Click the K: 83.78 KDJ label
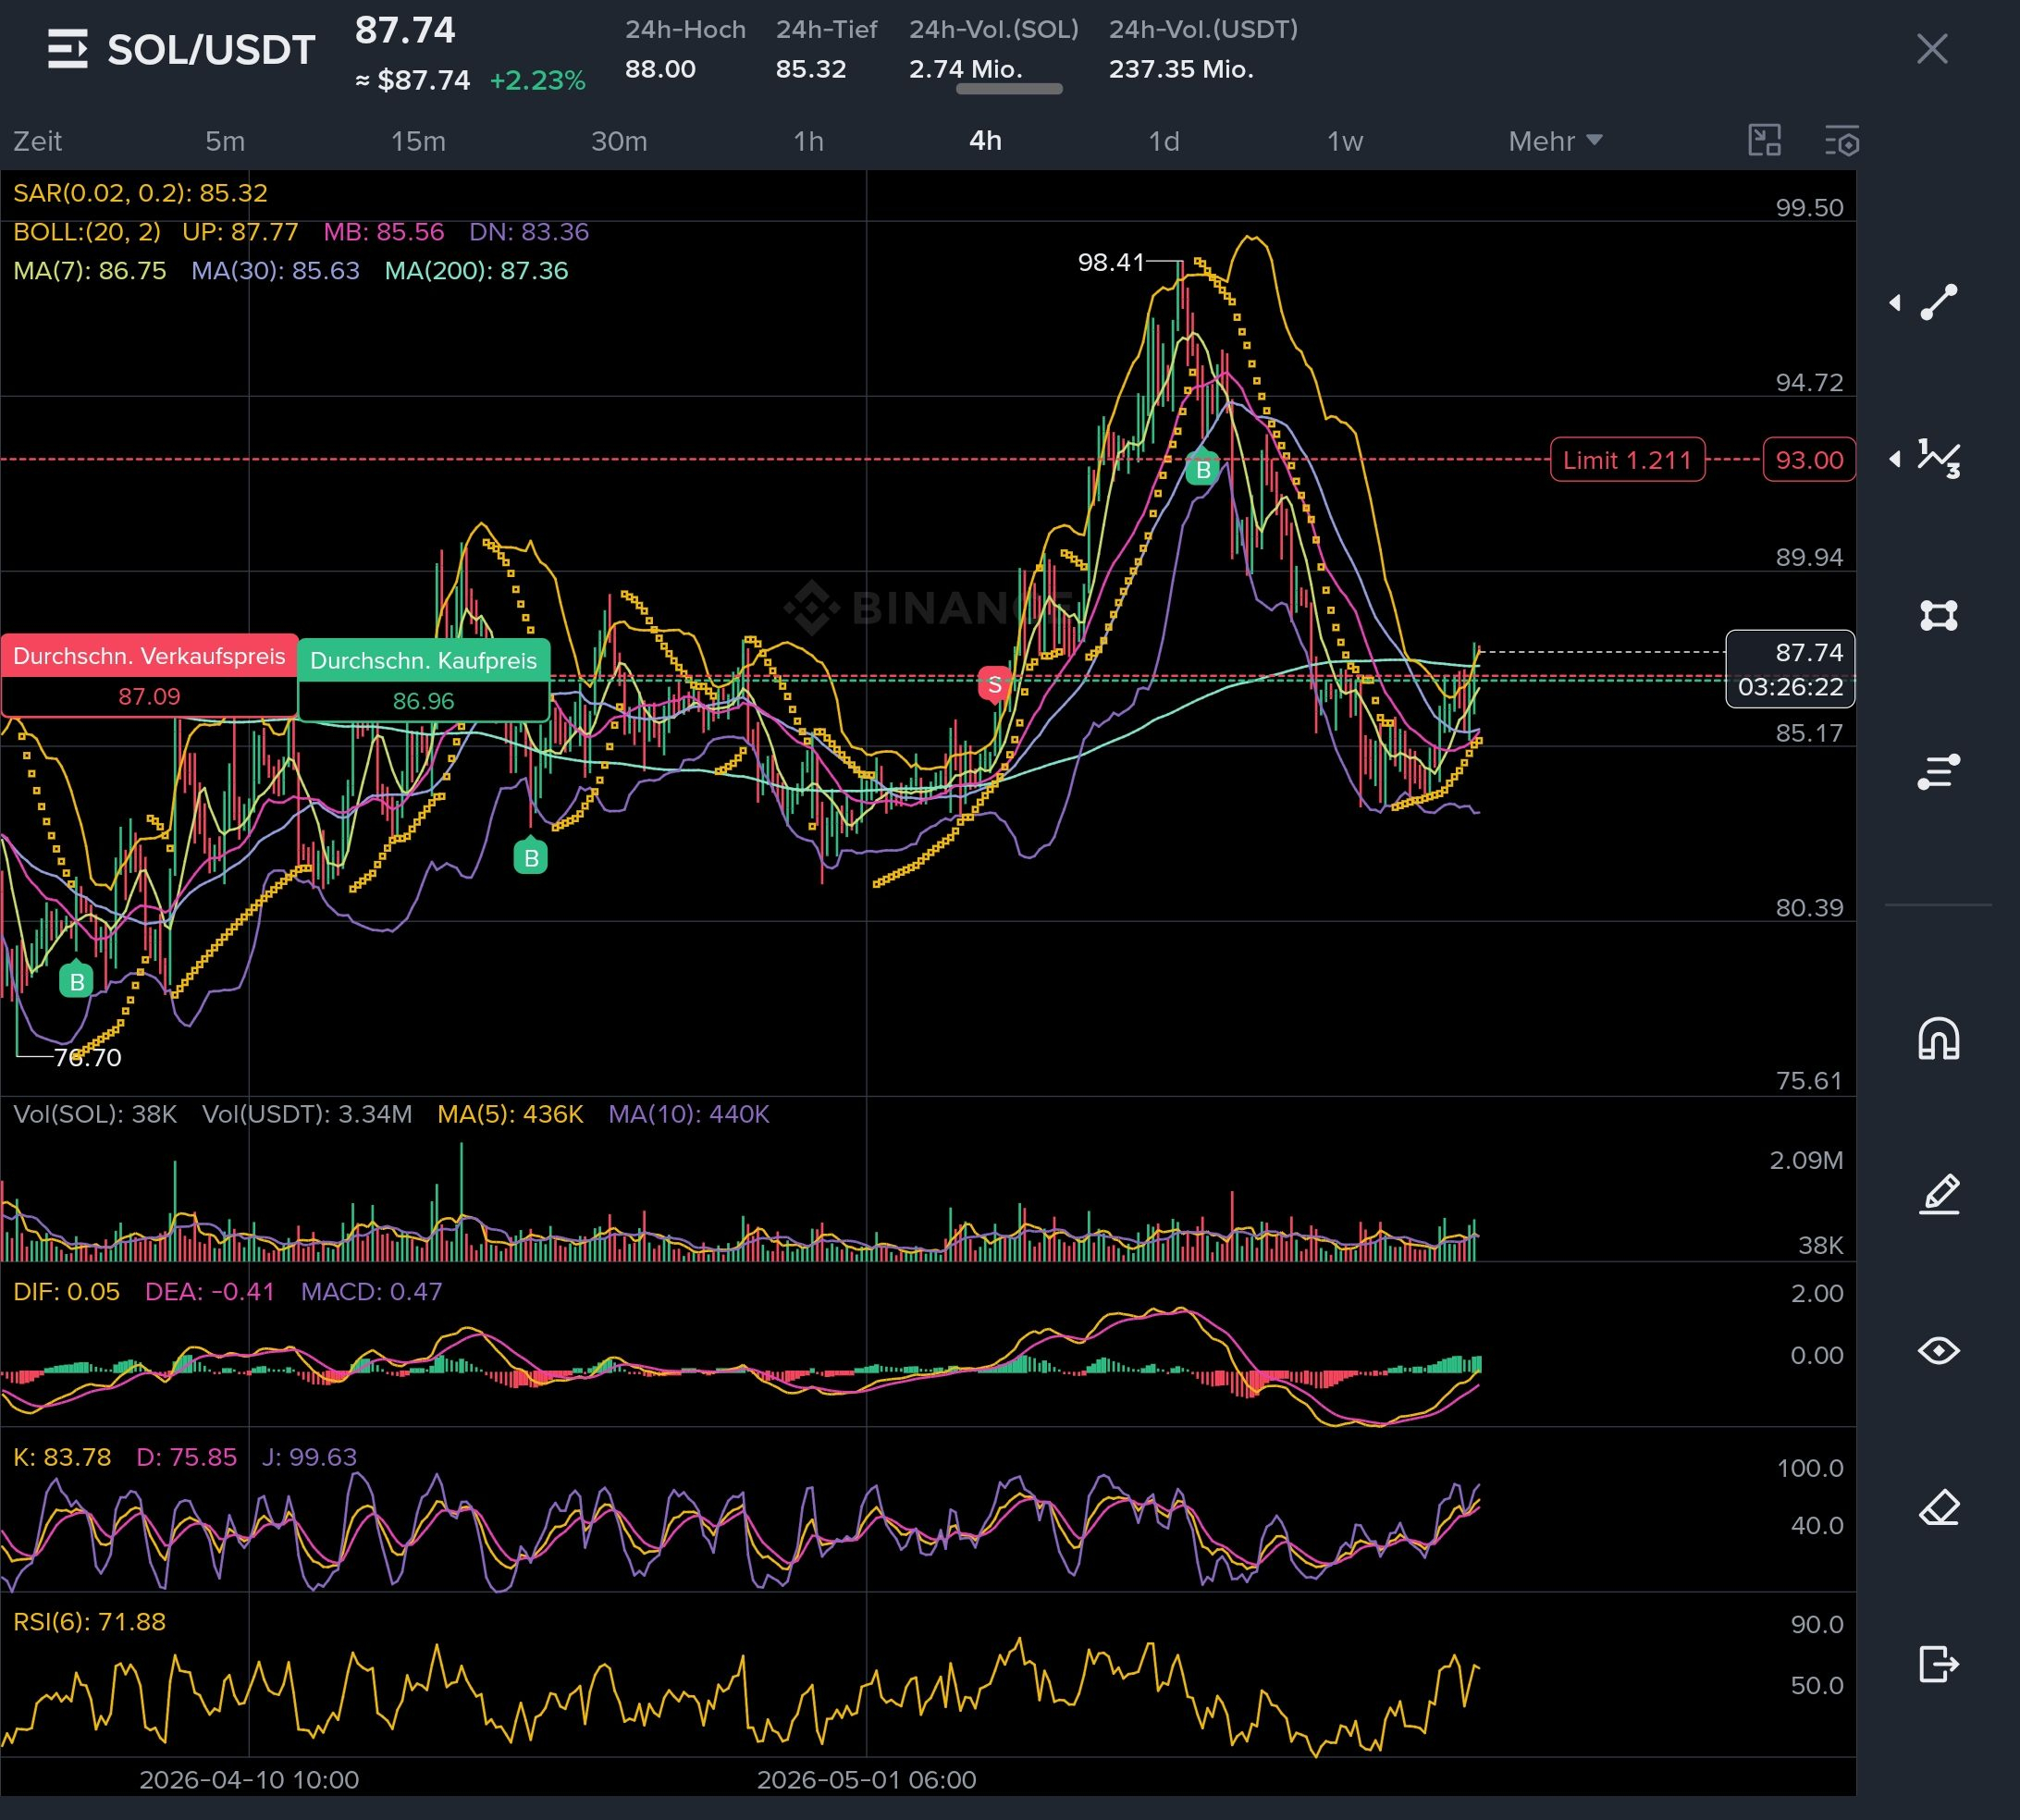 point(62,1457)
